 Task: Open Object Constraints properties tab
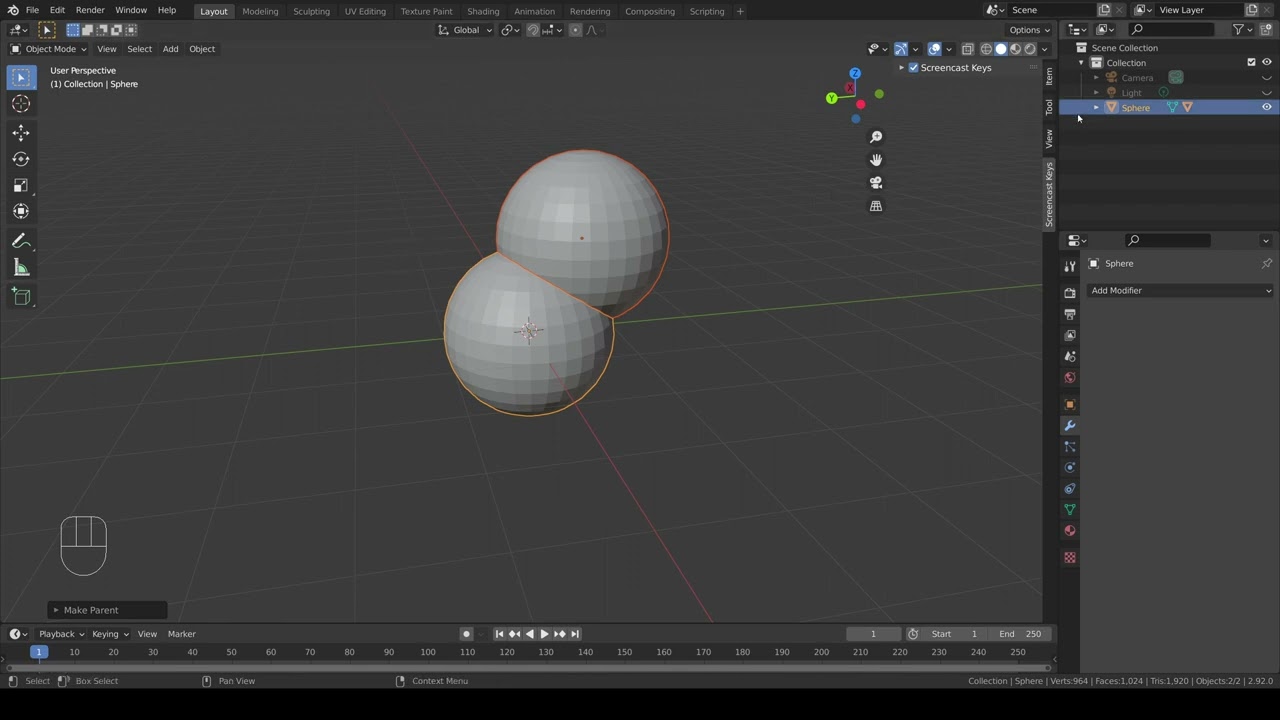coord(1070,488)
